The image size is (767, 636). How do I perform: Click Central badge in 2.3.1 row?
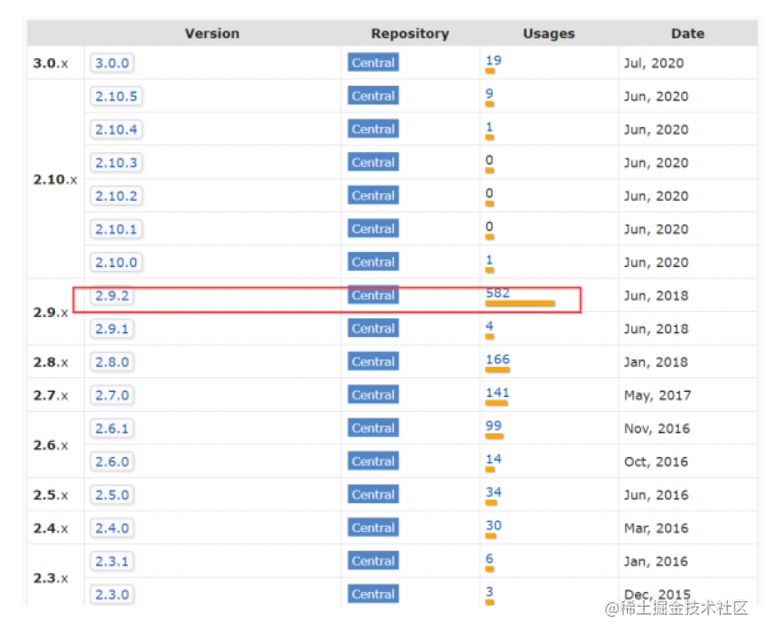(373, 561)
